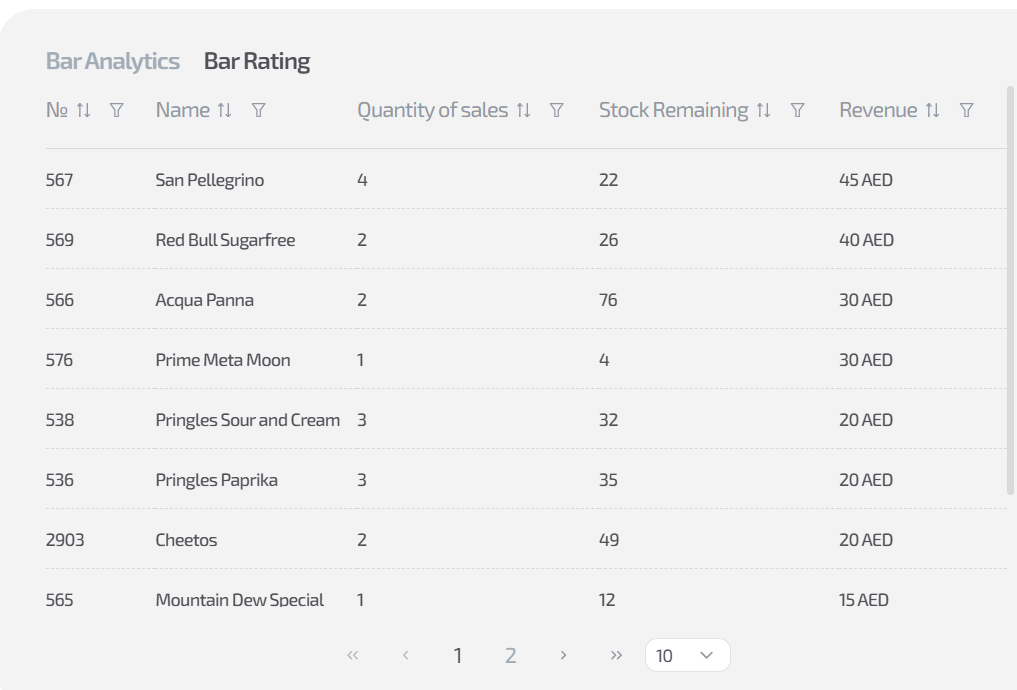Open the Revenue column filter
The width and height of the screenshot is (1017, 690).
(967, 110)
